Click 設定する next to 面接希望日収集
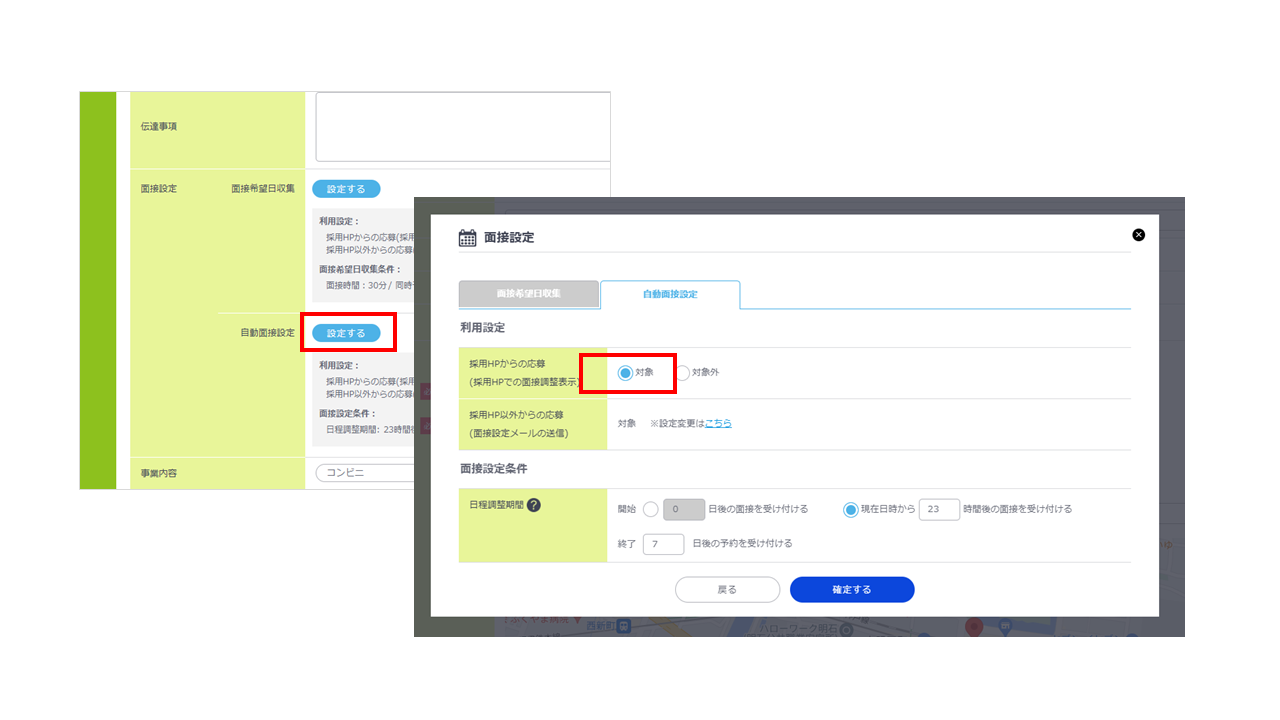1280x720 pixels. pyautogui.click(x=346, y=189)
